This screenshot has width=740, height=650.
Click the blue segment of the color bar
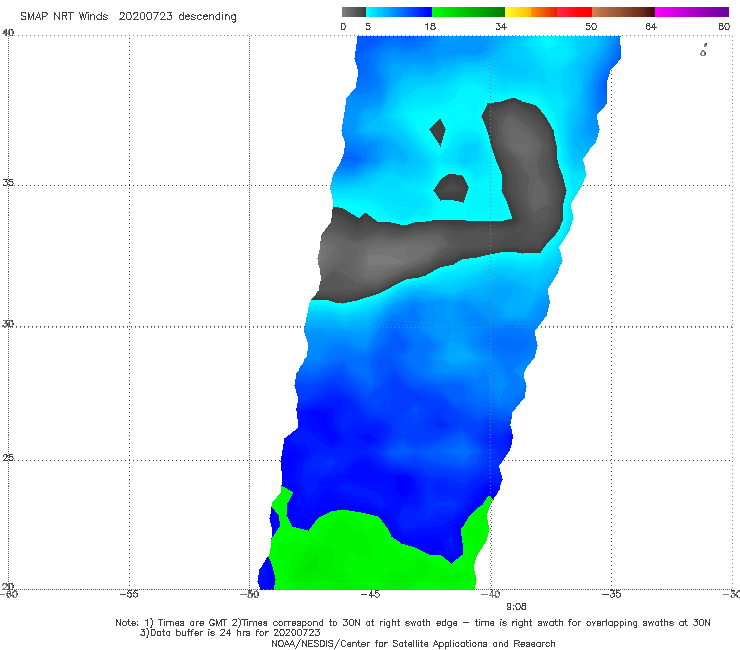click(x=399, y=12)
